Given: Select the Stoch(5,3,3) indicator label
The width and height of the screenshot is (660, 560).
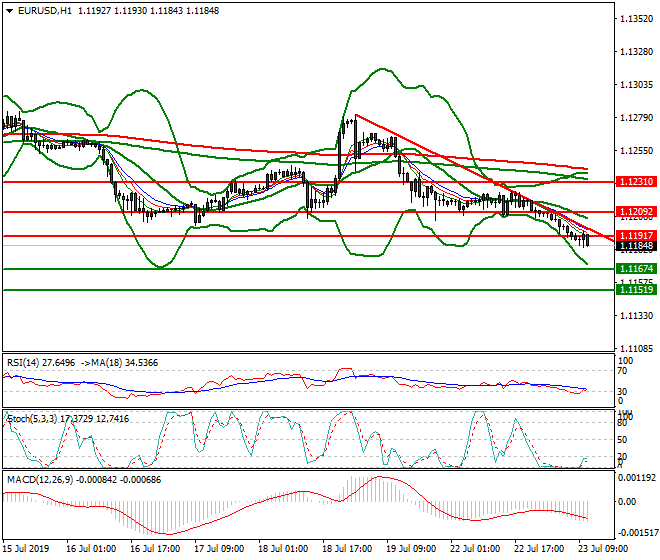Looking at the screenshot, I should [x=32, y=419].
